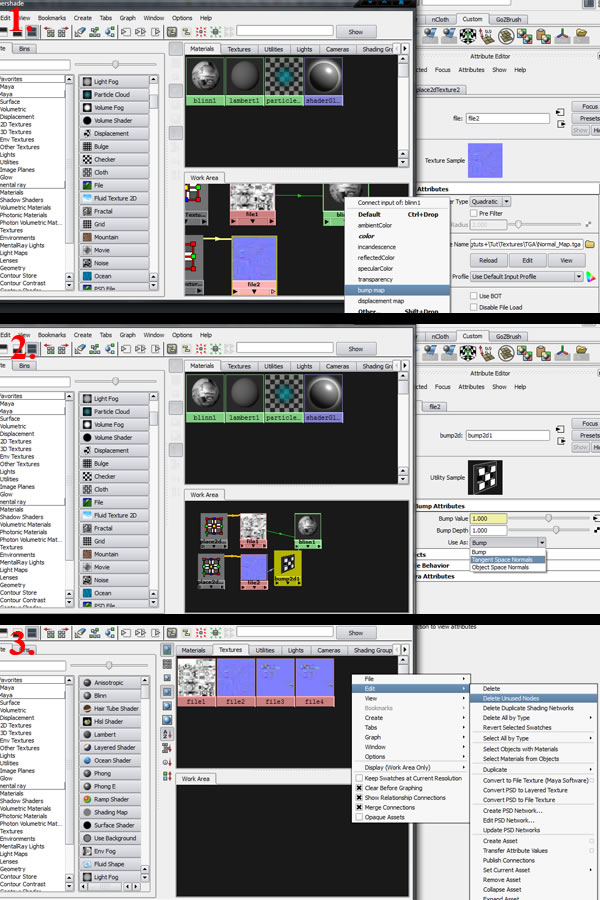Open the Use Default Input Profile dropdown
600x900 pixels.
(527, 277)
